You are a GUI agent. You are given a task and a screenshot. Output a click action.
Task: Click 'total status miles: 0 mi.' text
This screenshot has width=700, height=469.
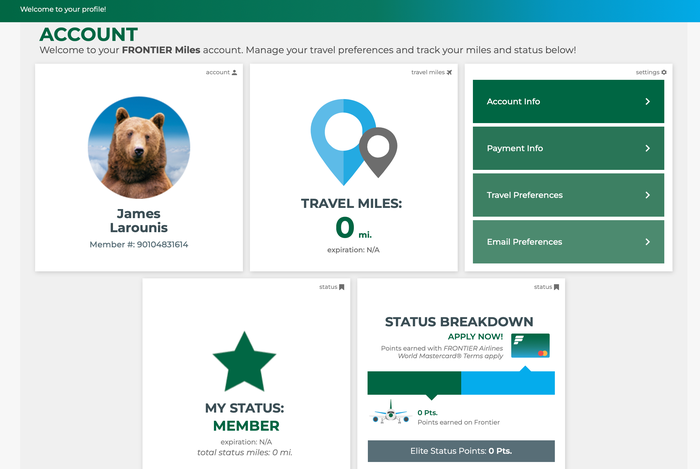[245, 452]
